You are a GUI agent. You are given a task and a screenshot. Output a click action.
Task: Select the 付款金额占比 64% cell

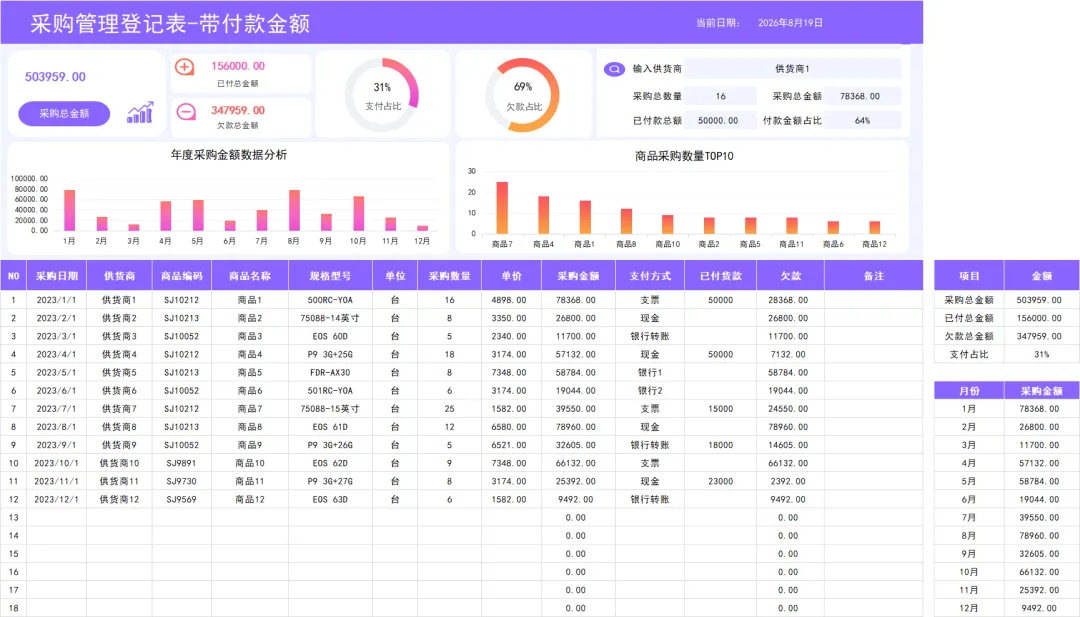coord(862,121)
